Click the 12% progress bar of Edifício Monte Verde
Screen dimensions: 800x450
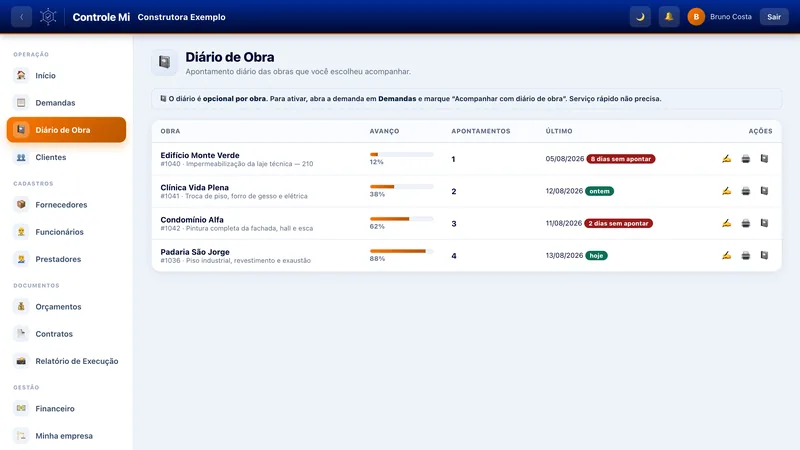click(402, 154)
